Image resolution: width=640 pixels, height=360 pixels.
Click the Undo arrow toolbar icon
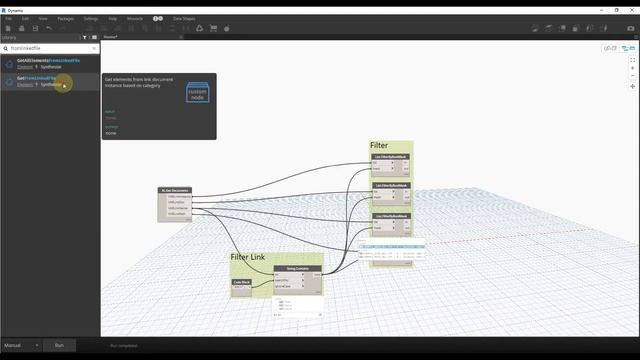tap(49, 28)
